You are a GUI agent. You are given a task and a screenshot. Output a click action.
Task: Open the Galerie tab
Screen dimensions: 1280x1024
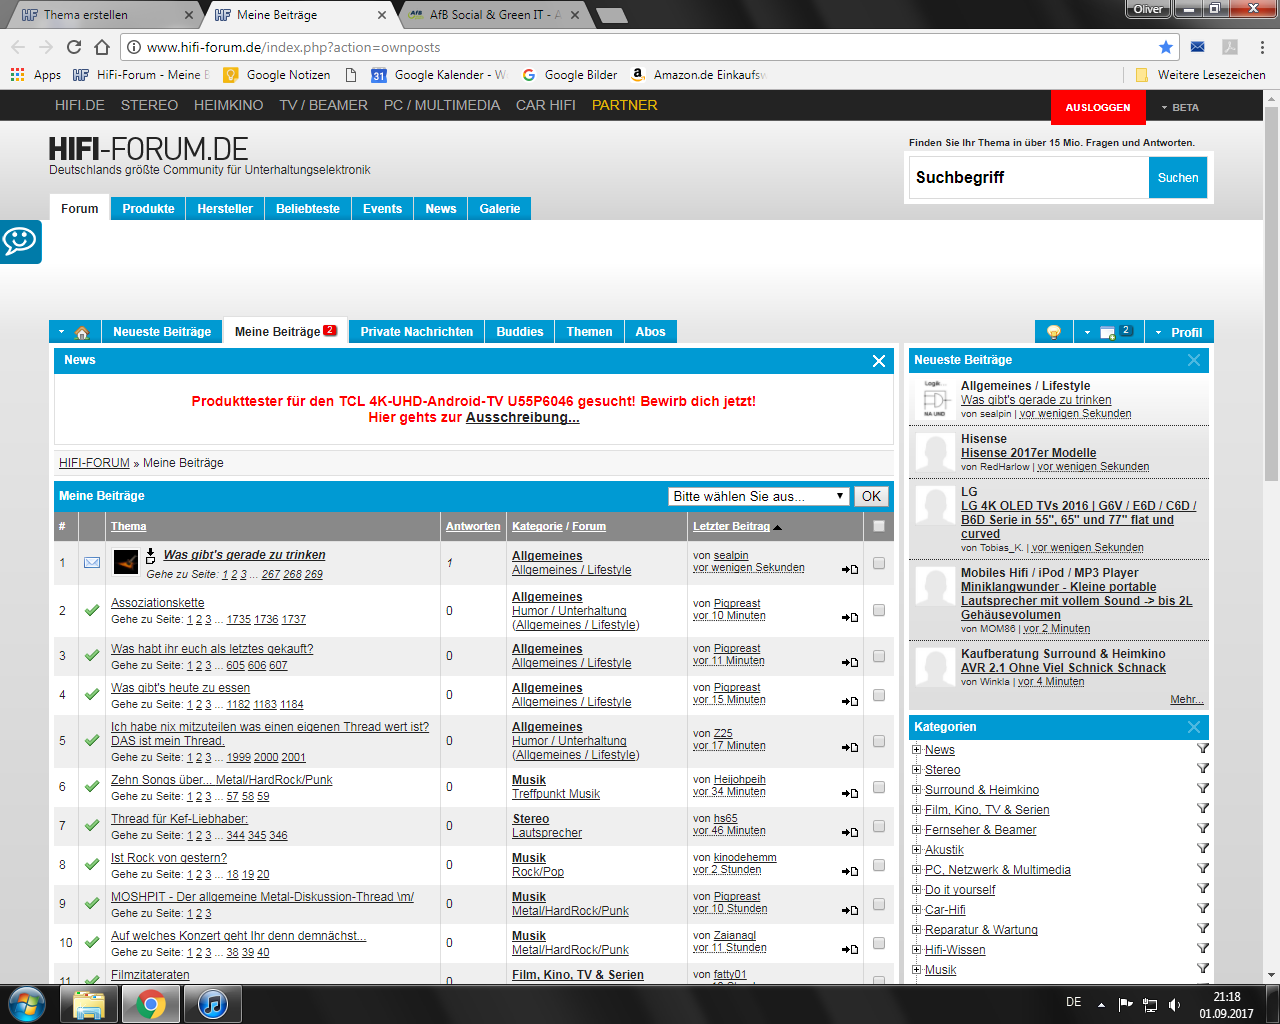click(x=500, y=209)
